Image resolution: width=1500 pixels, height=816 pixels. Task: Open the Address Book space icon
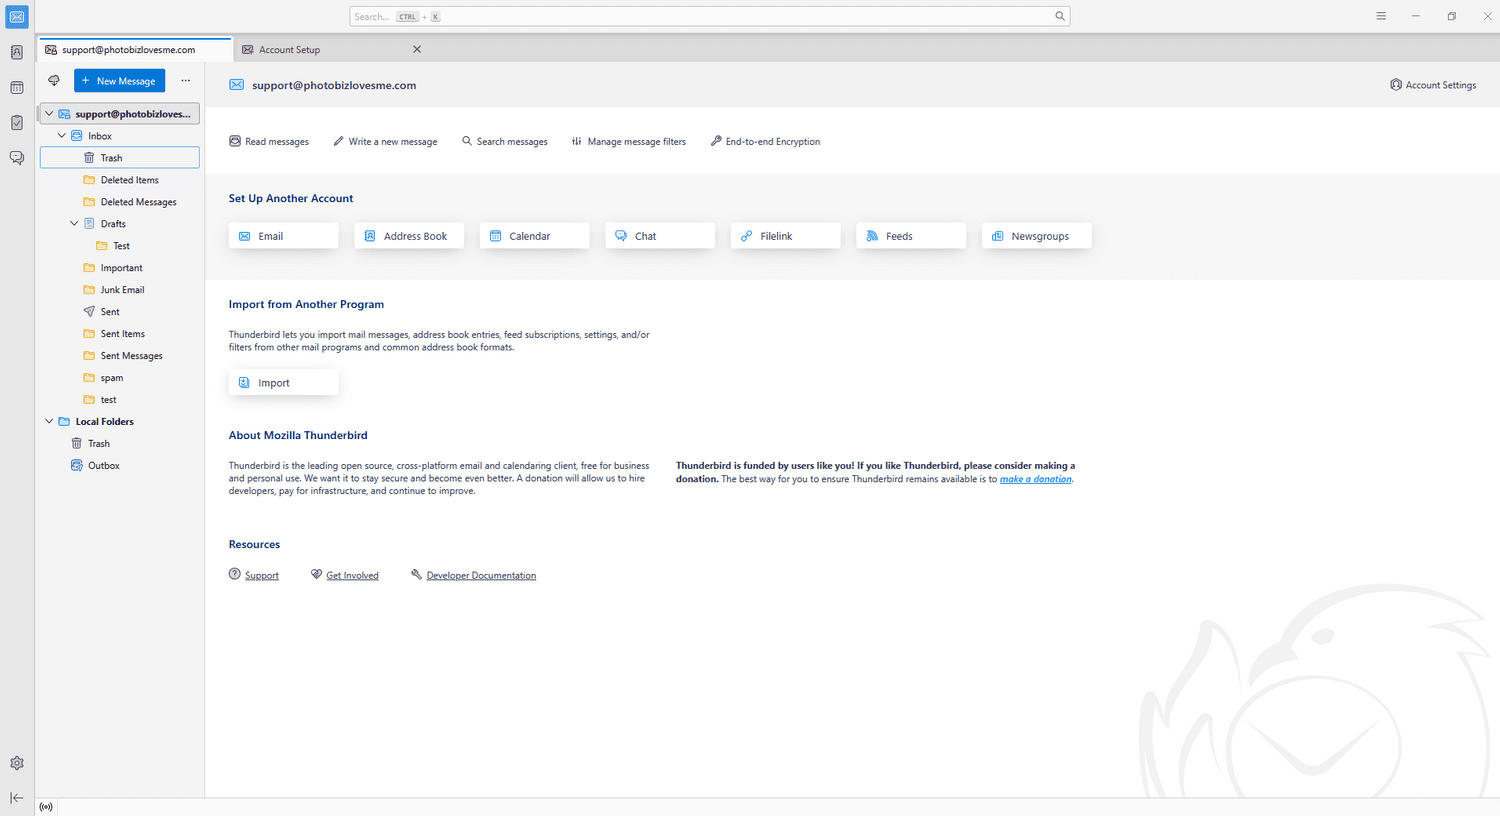[x=17, y=52]
